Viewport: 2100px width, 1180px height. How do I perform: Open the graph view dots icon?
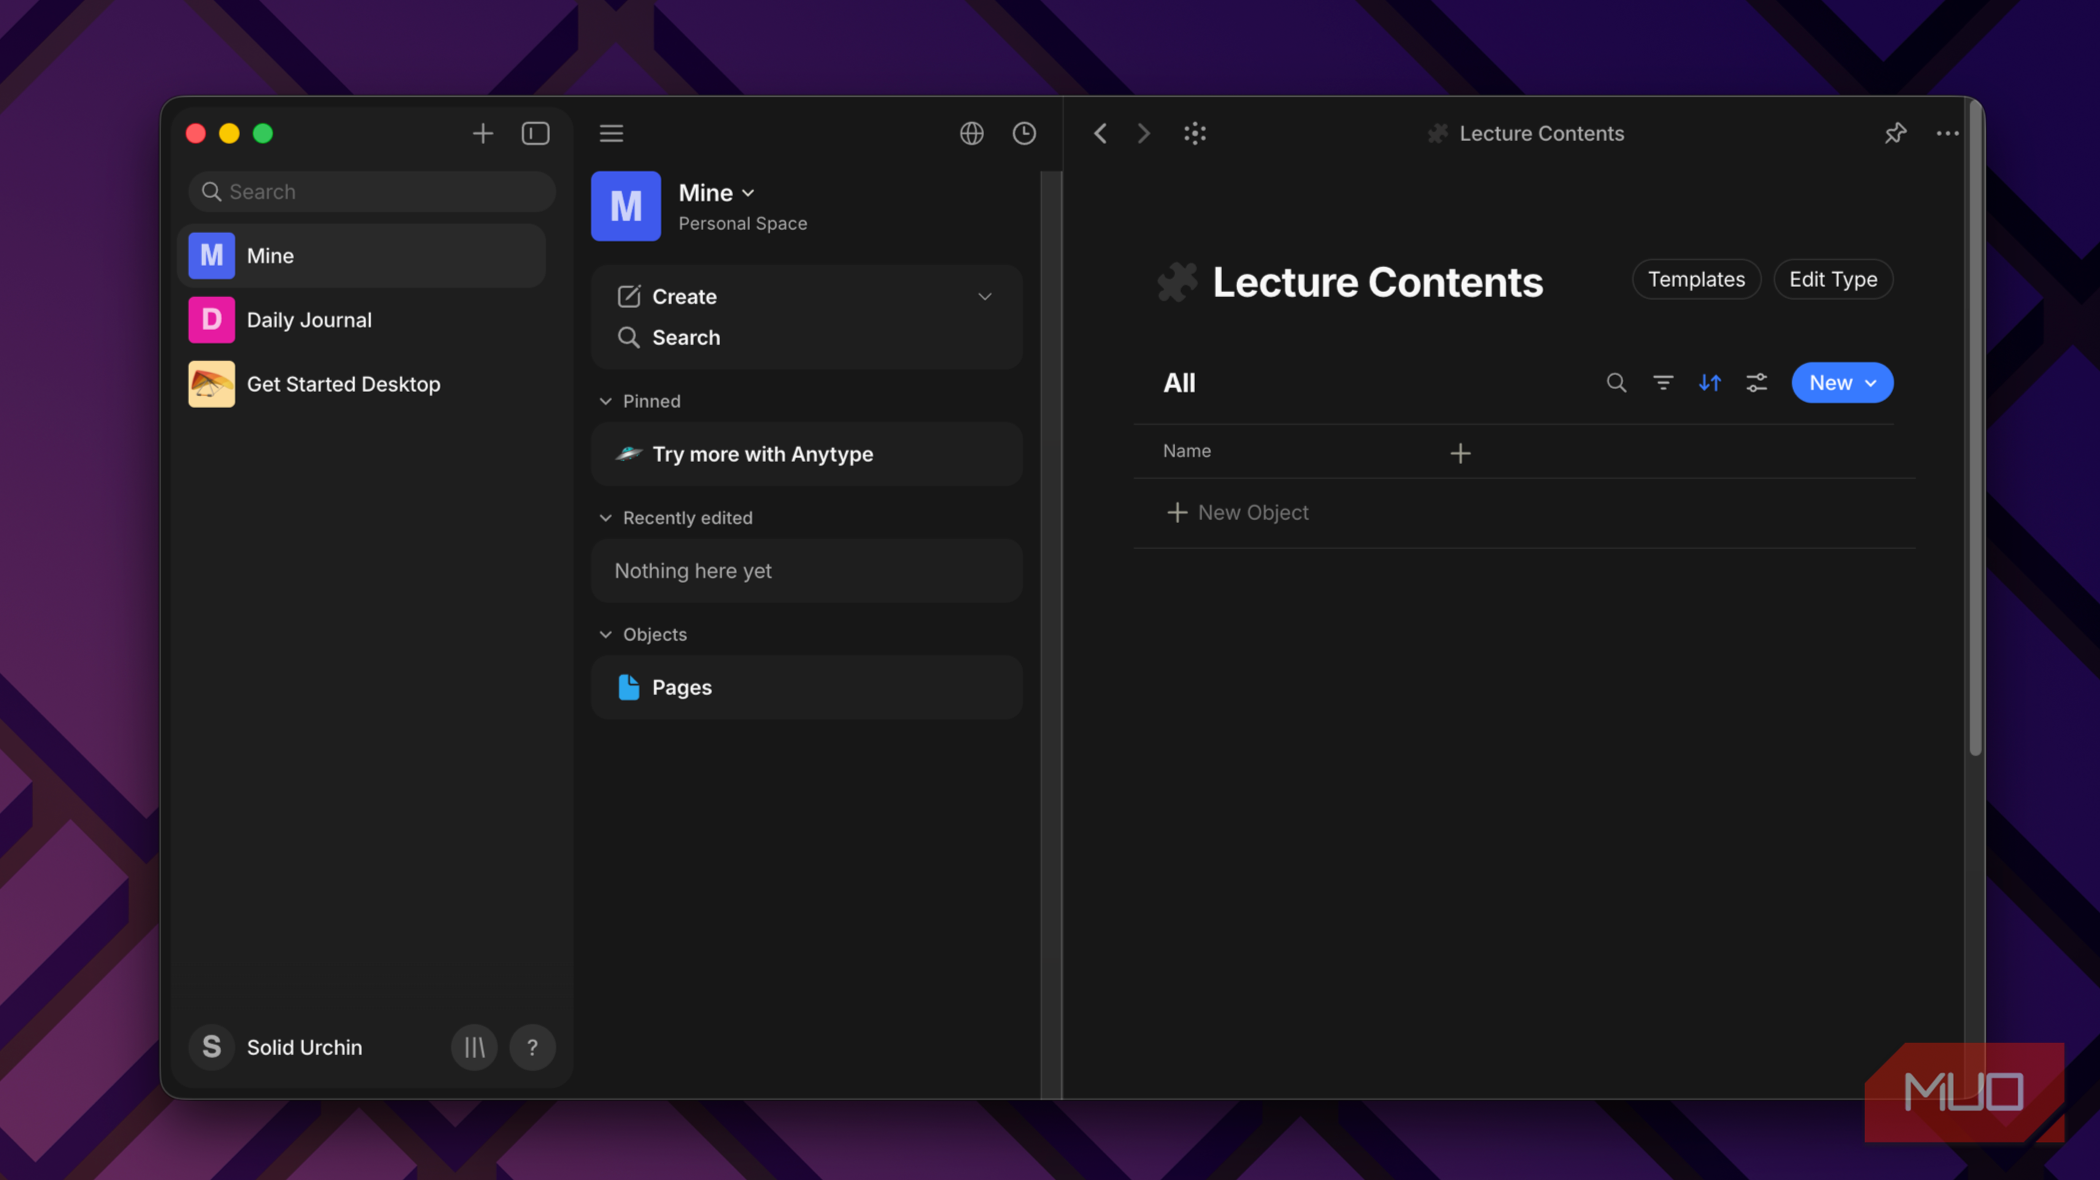[x=1195, y=133]
